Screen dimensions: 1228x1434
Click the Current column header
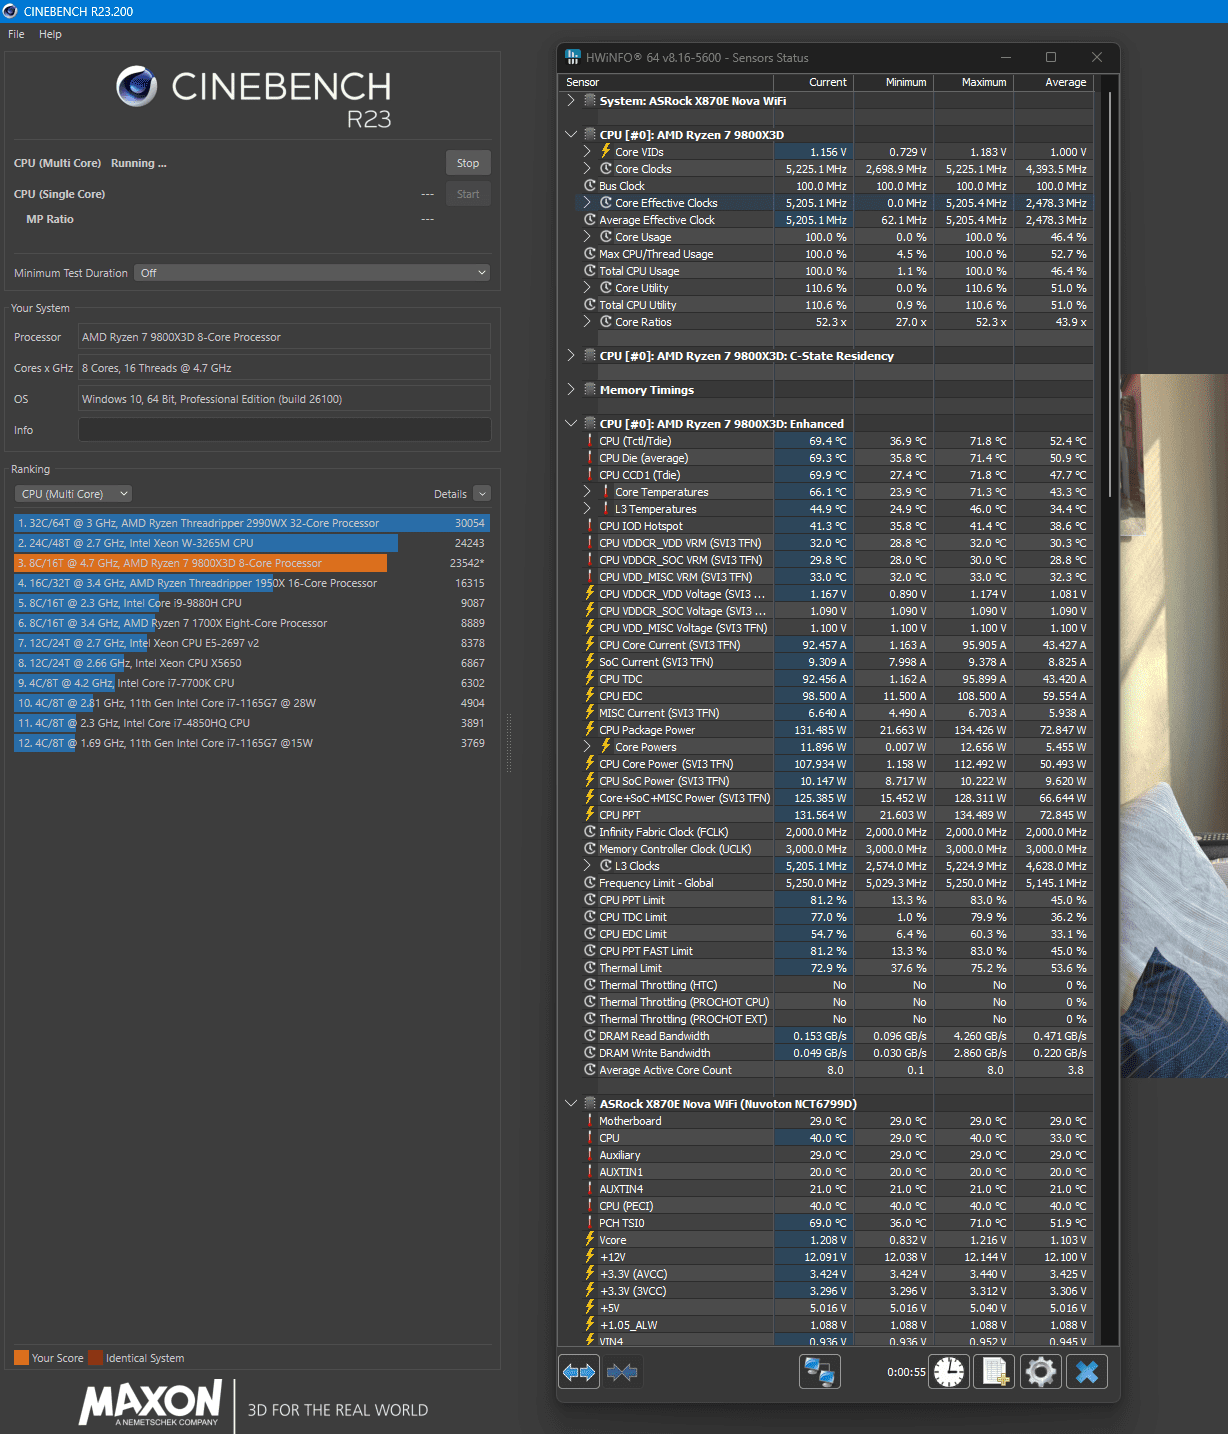pyautogui.click(x=814, y=83)
